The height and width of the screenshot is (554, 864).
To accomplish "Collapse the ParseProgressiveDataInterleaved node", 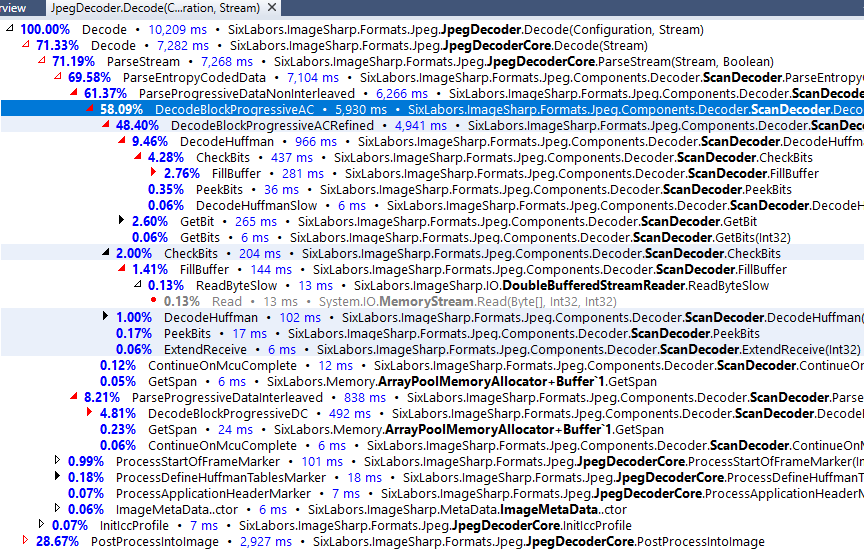I will pos(74,396).
